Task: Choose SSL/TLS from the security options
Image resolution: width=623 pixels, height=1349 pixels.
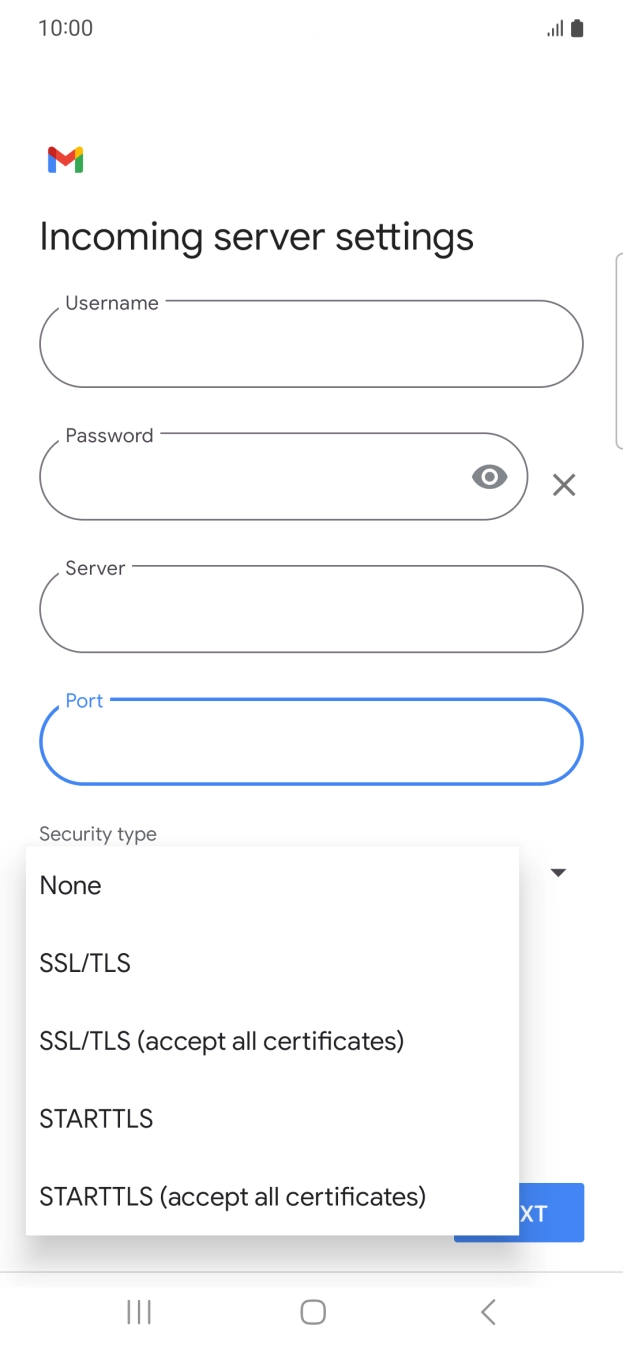Action: (x=85, y=963)
